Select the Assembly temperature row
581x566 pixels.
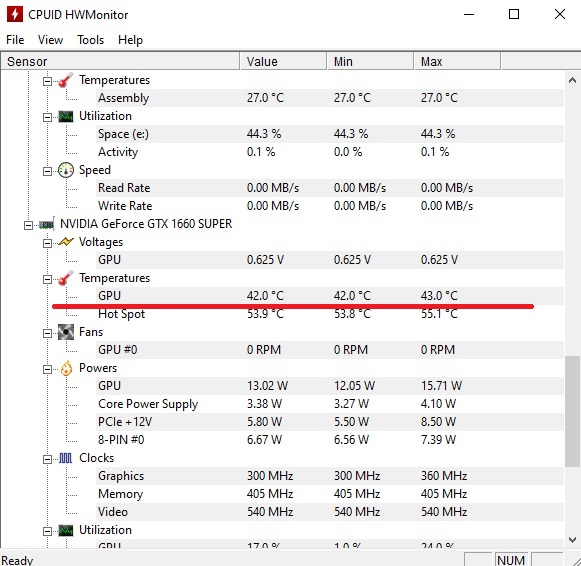click(330, 98)
